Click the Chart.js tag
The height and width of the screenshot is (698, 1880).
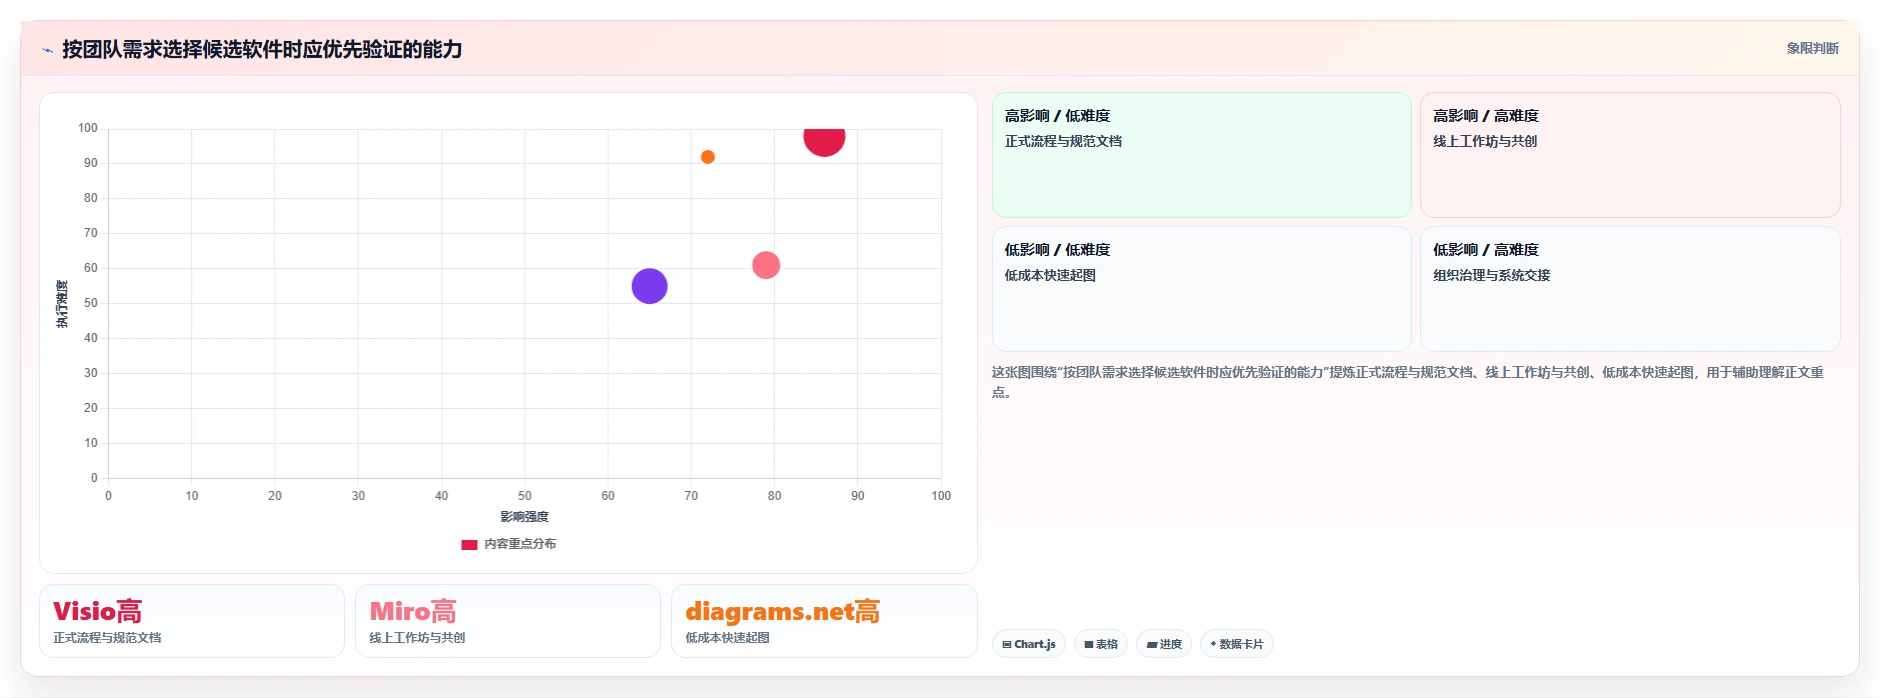point(1029,644)
